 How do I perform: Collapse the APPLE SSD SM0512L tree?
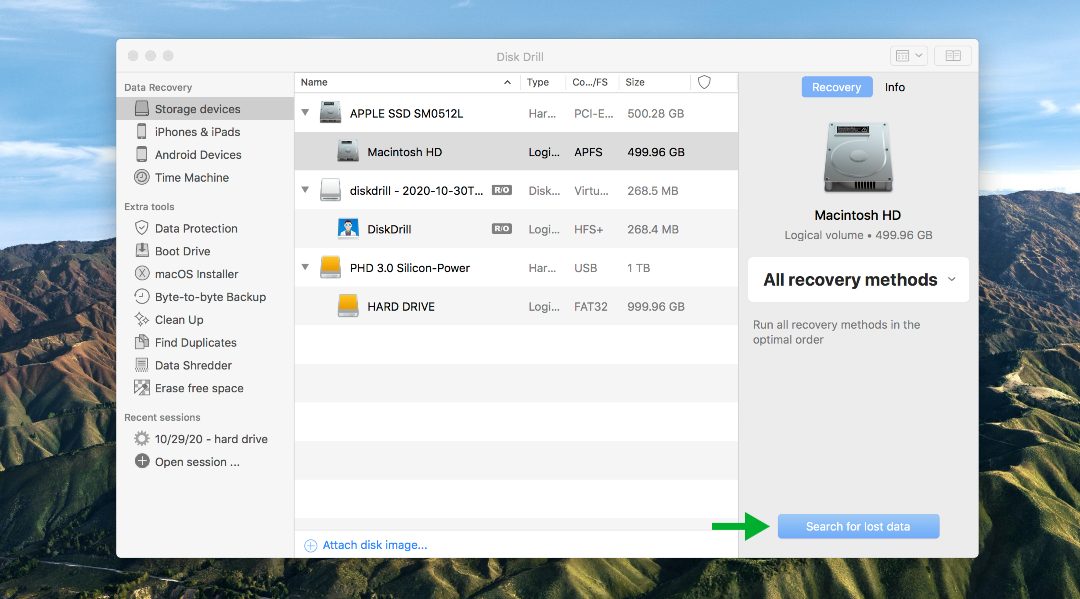tap(305, 112)
